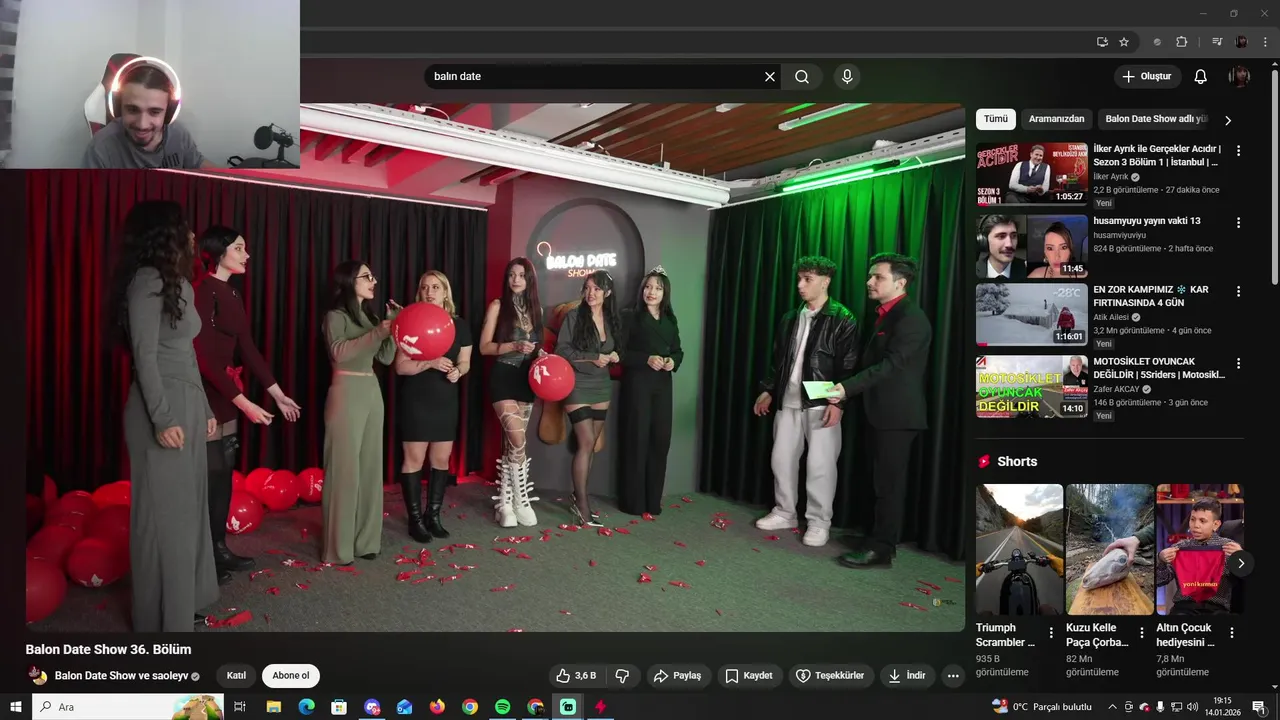The image size is (1280, 720).
Task: Dislike the video with thumbs down
Action: (x=622, y=676)
